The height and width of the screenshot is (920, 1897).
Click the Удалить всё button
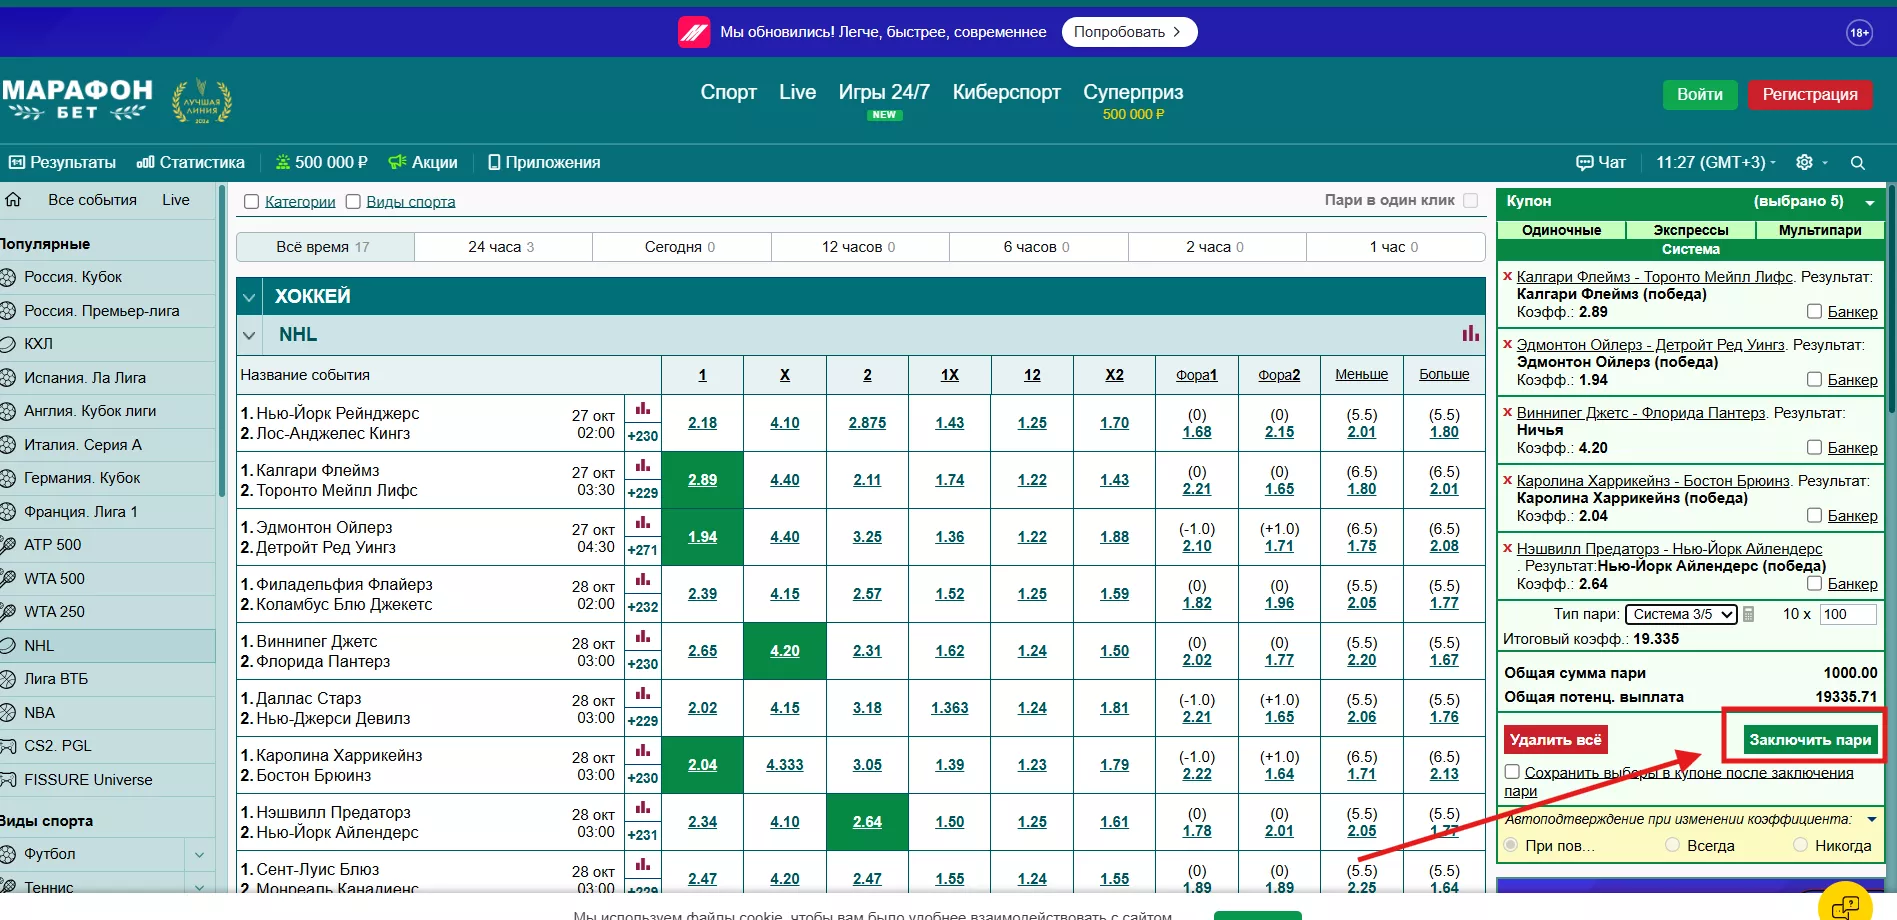(1555, 739)
